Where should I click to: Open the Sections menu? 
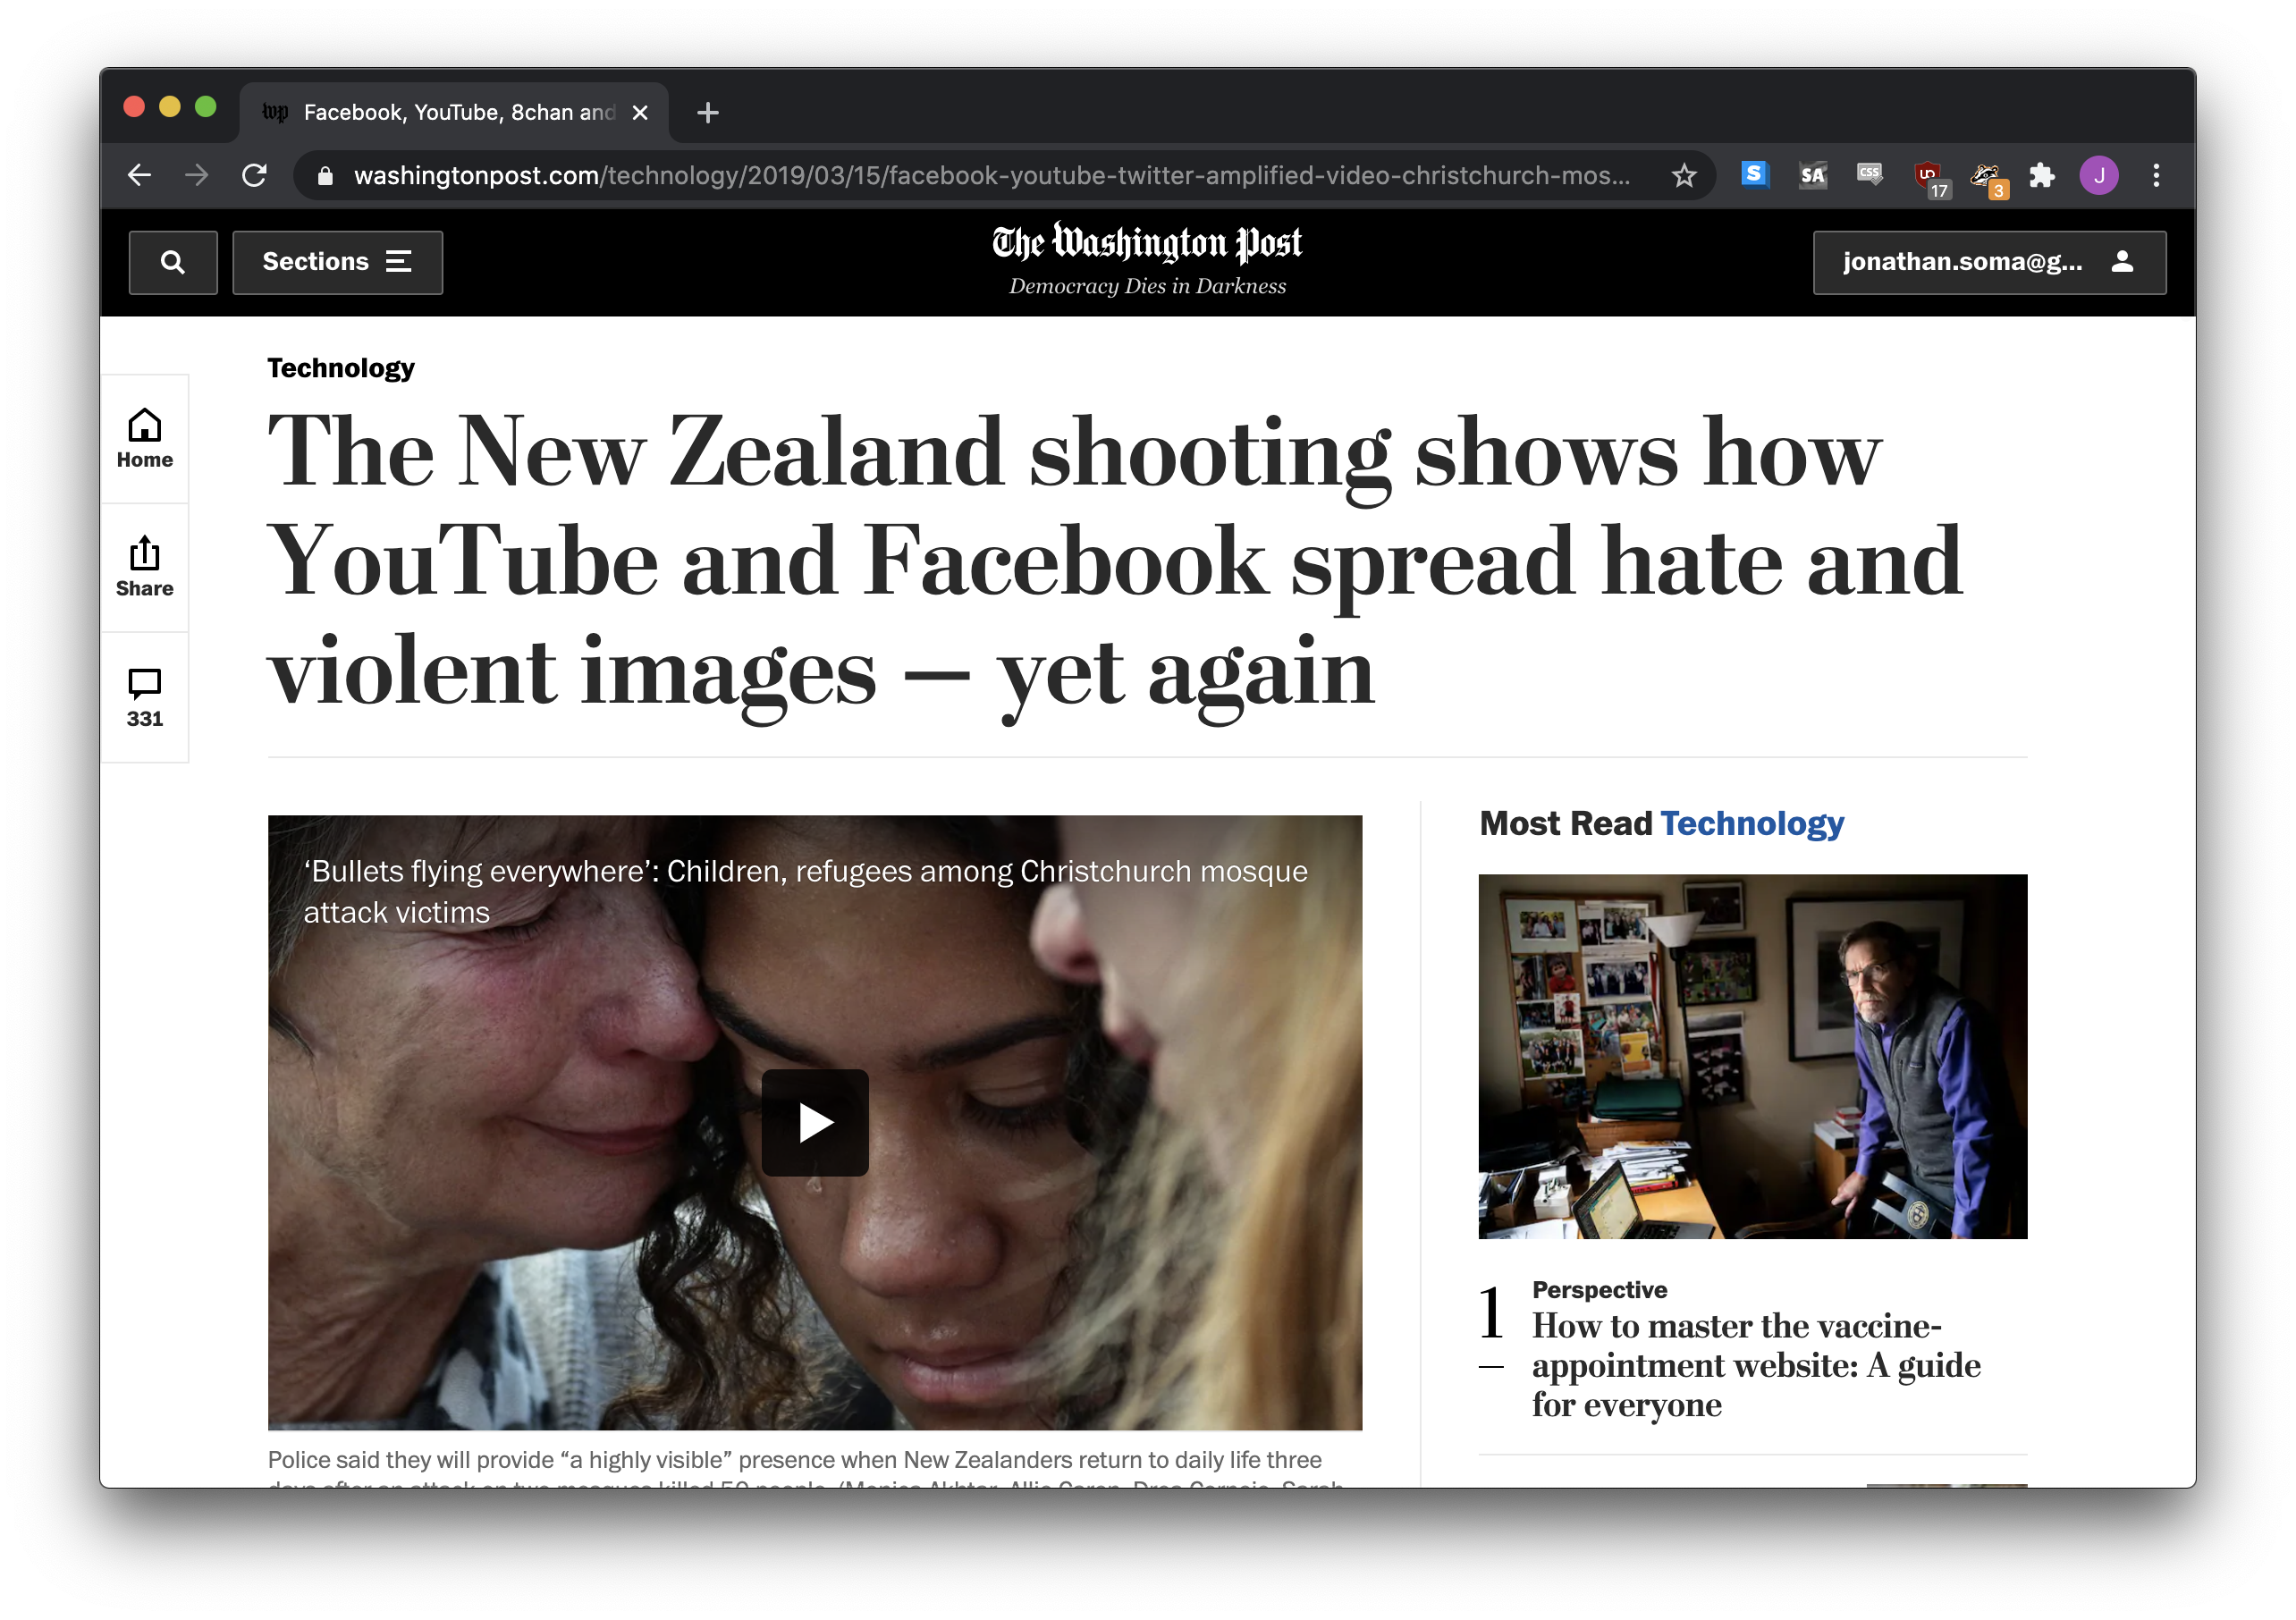[x=337, y=262]
